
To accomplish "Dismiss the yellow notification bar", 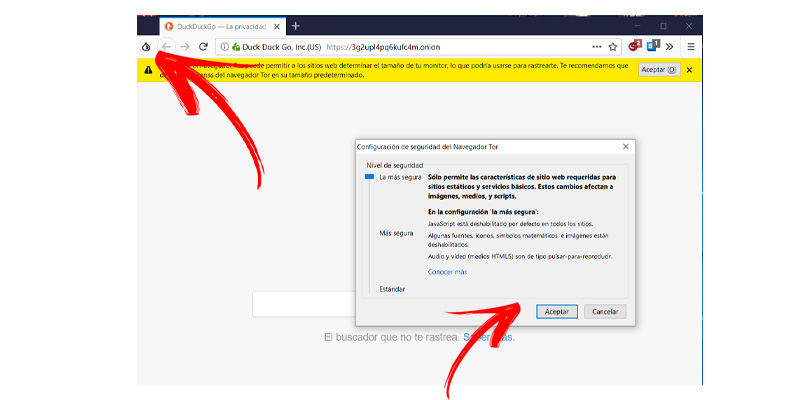I will point(689,70).
